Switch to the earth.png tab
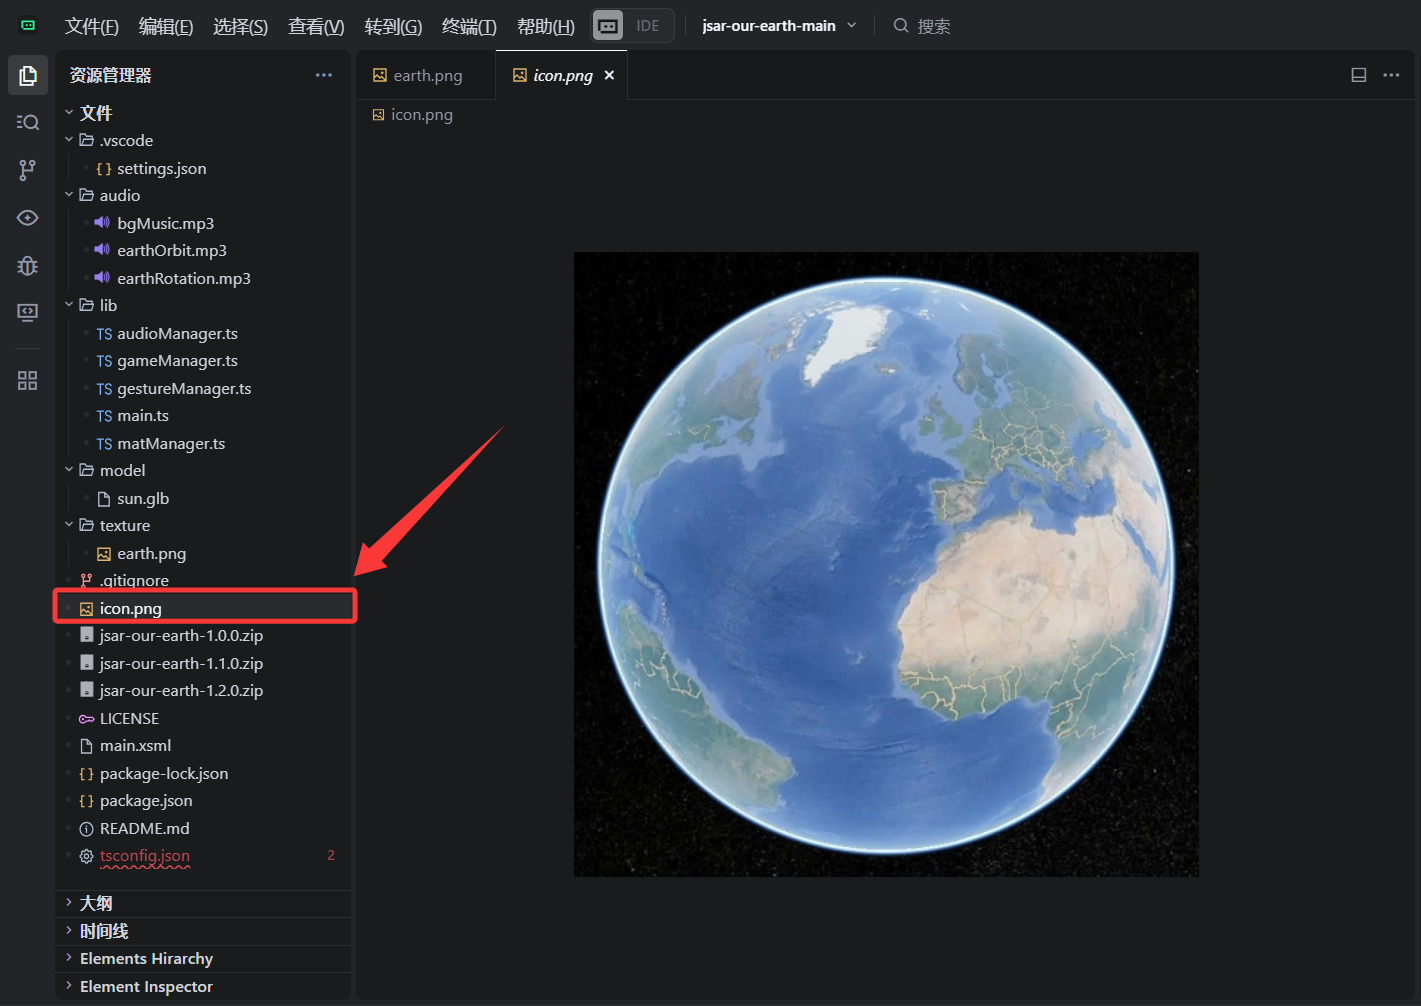This screenshot has width=1421, height=1006. coord(427,76)
